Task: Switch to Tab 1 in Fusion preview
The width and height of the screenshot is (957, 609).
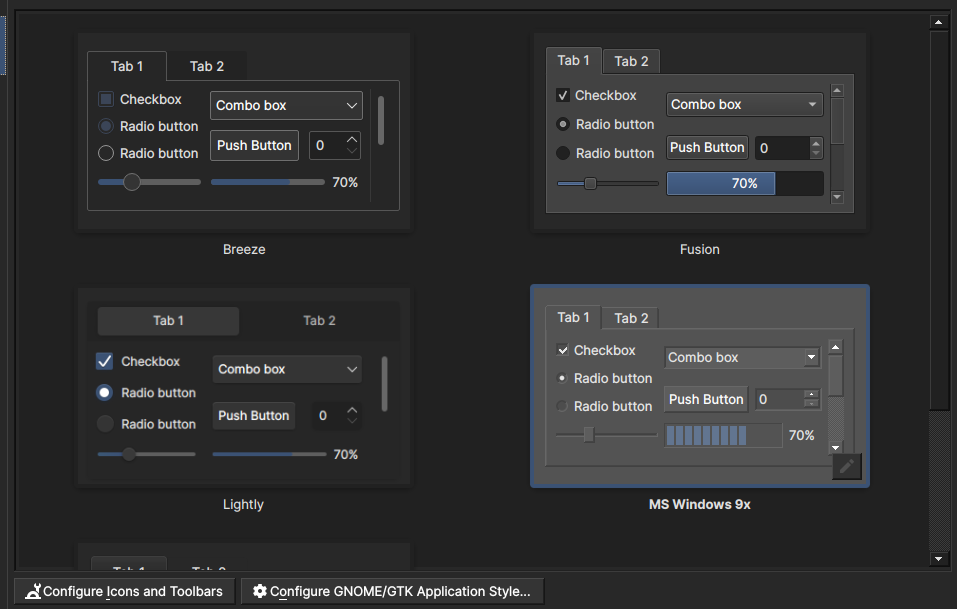Action: [574, 60]
